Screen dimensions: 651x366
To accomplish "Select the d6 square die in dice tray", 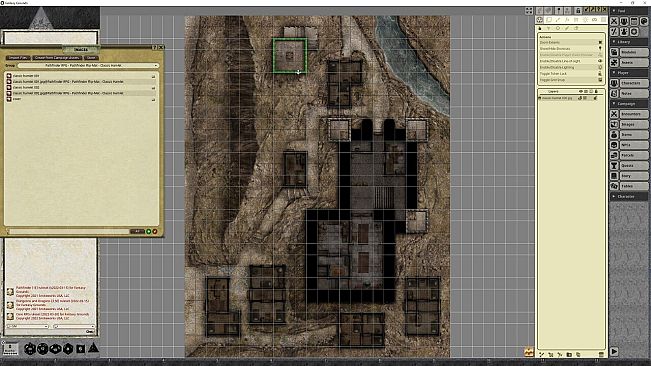I will coord(81,349).
